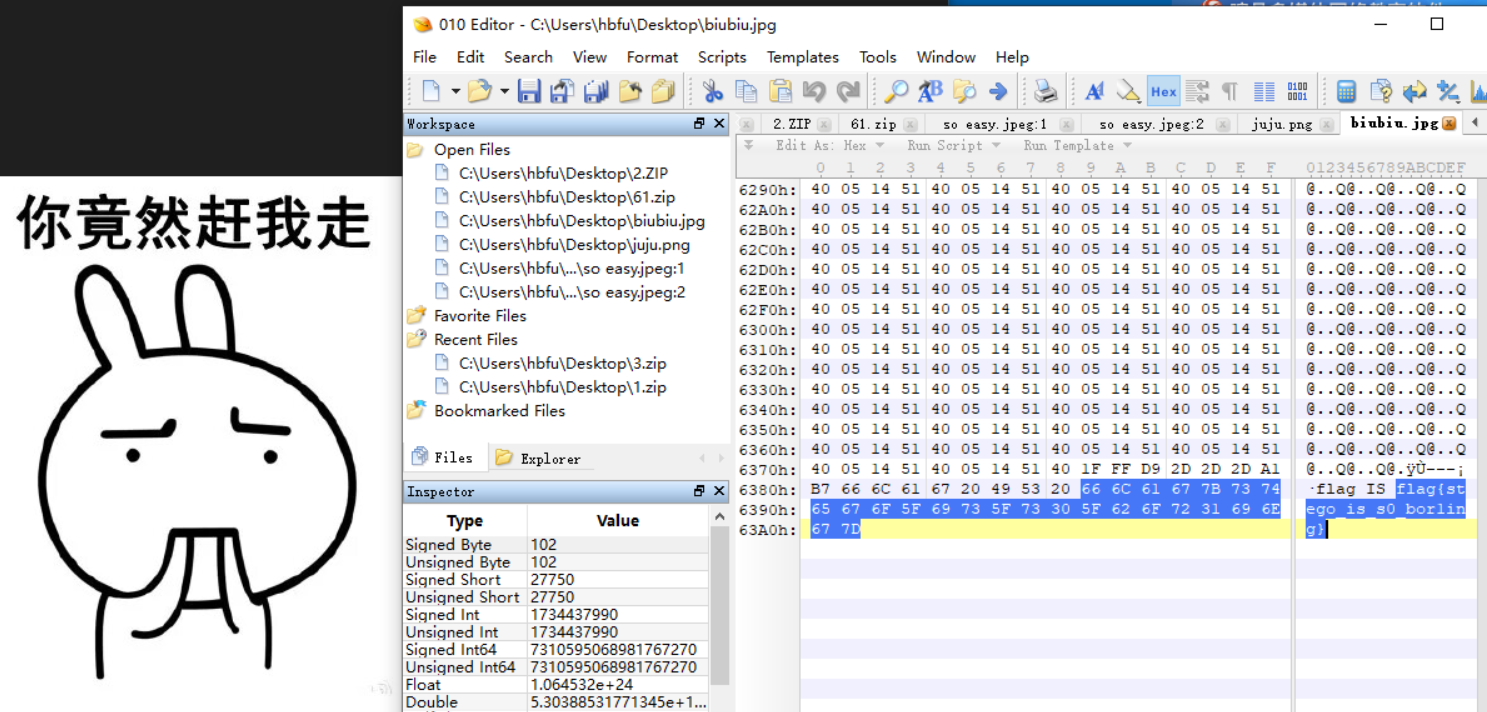Open the Help menu

(1012, 57)
